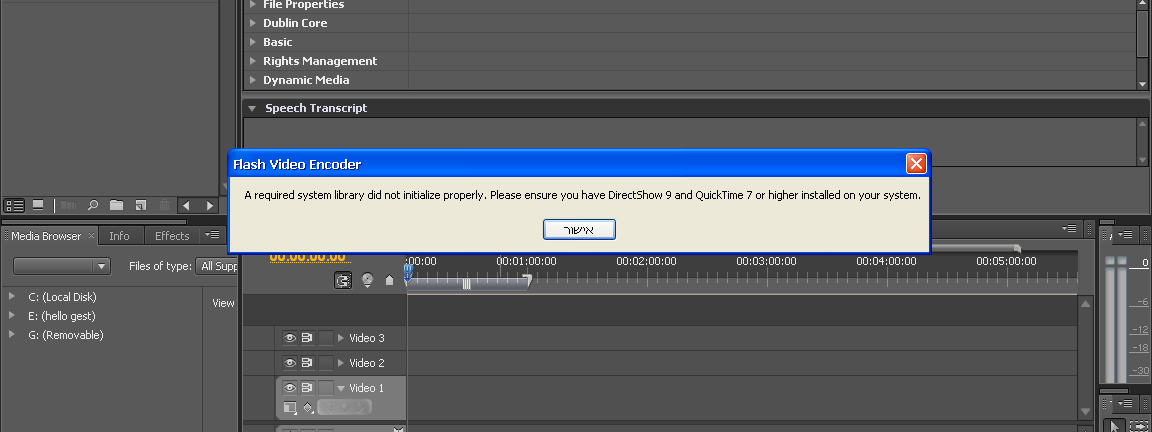Hide the Video 1 track output
Viewport: 1152px width, 432px height.
tap(289, 388)
